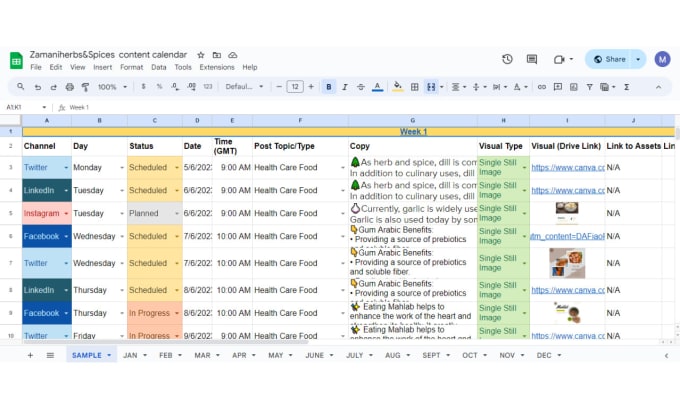Open the text wrapping dropdown
This screenshot has height=409, width=680.
(500, 87)
